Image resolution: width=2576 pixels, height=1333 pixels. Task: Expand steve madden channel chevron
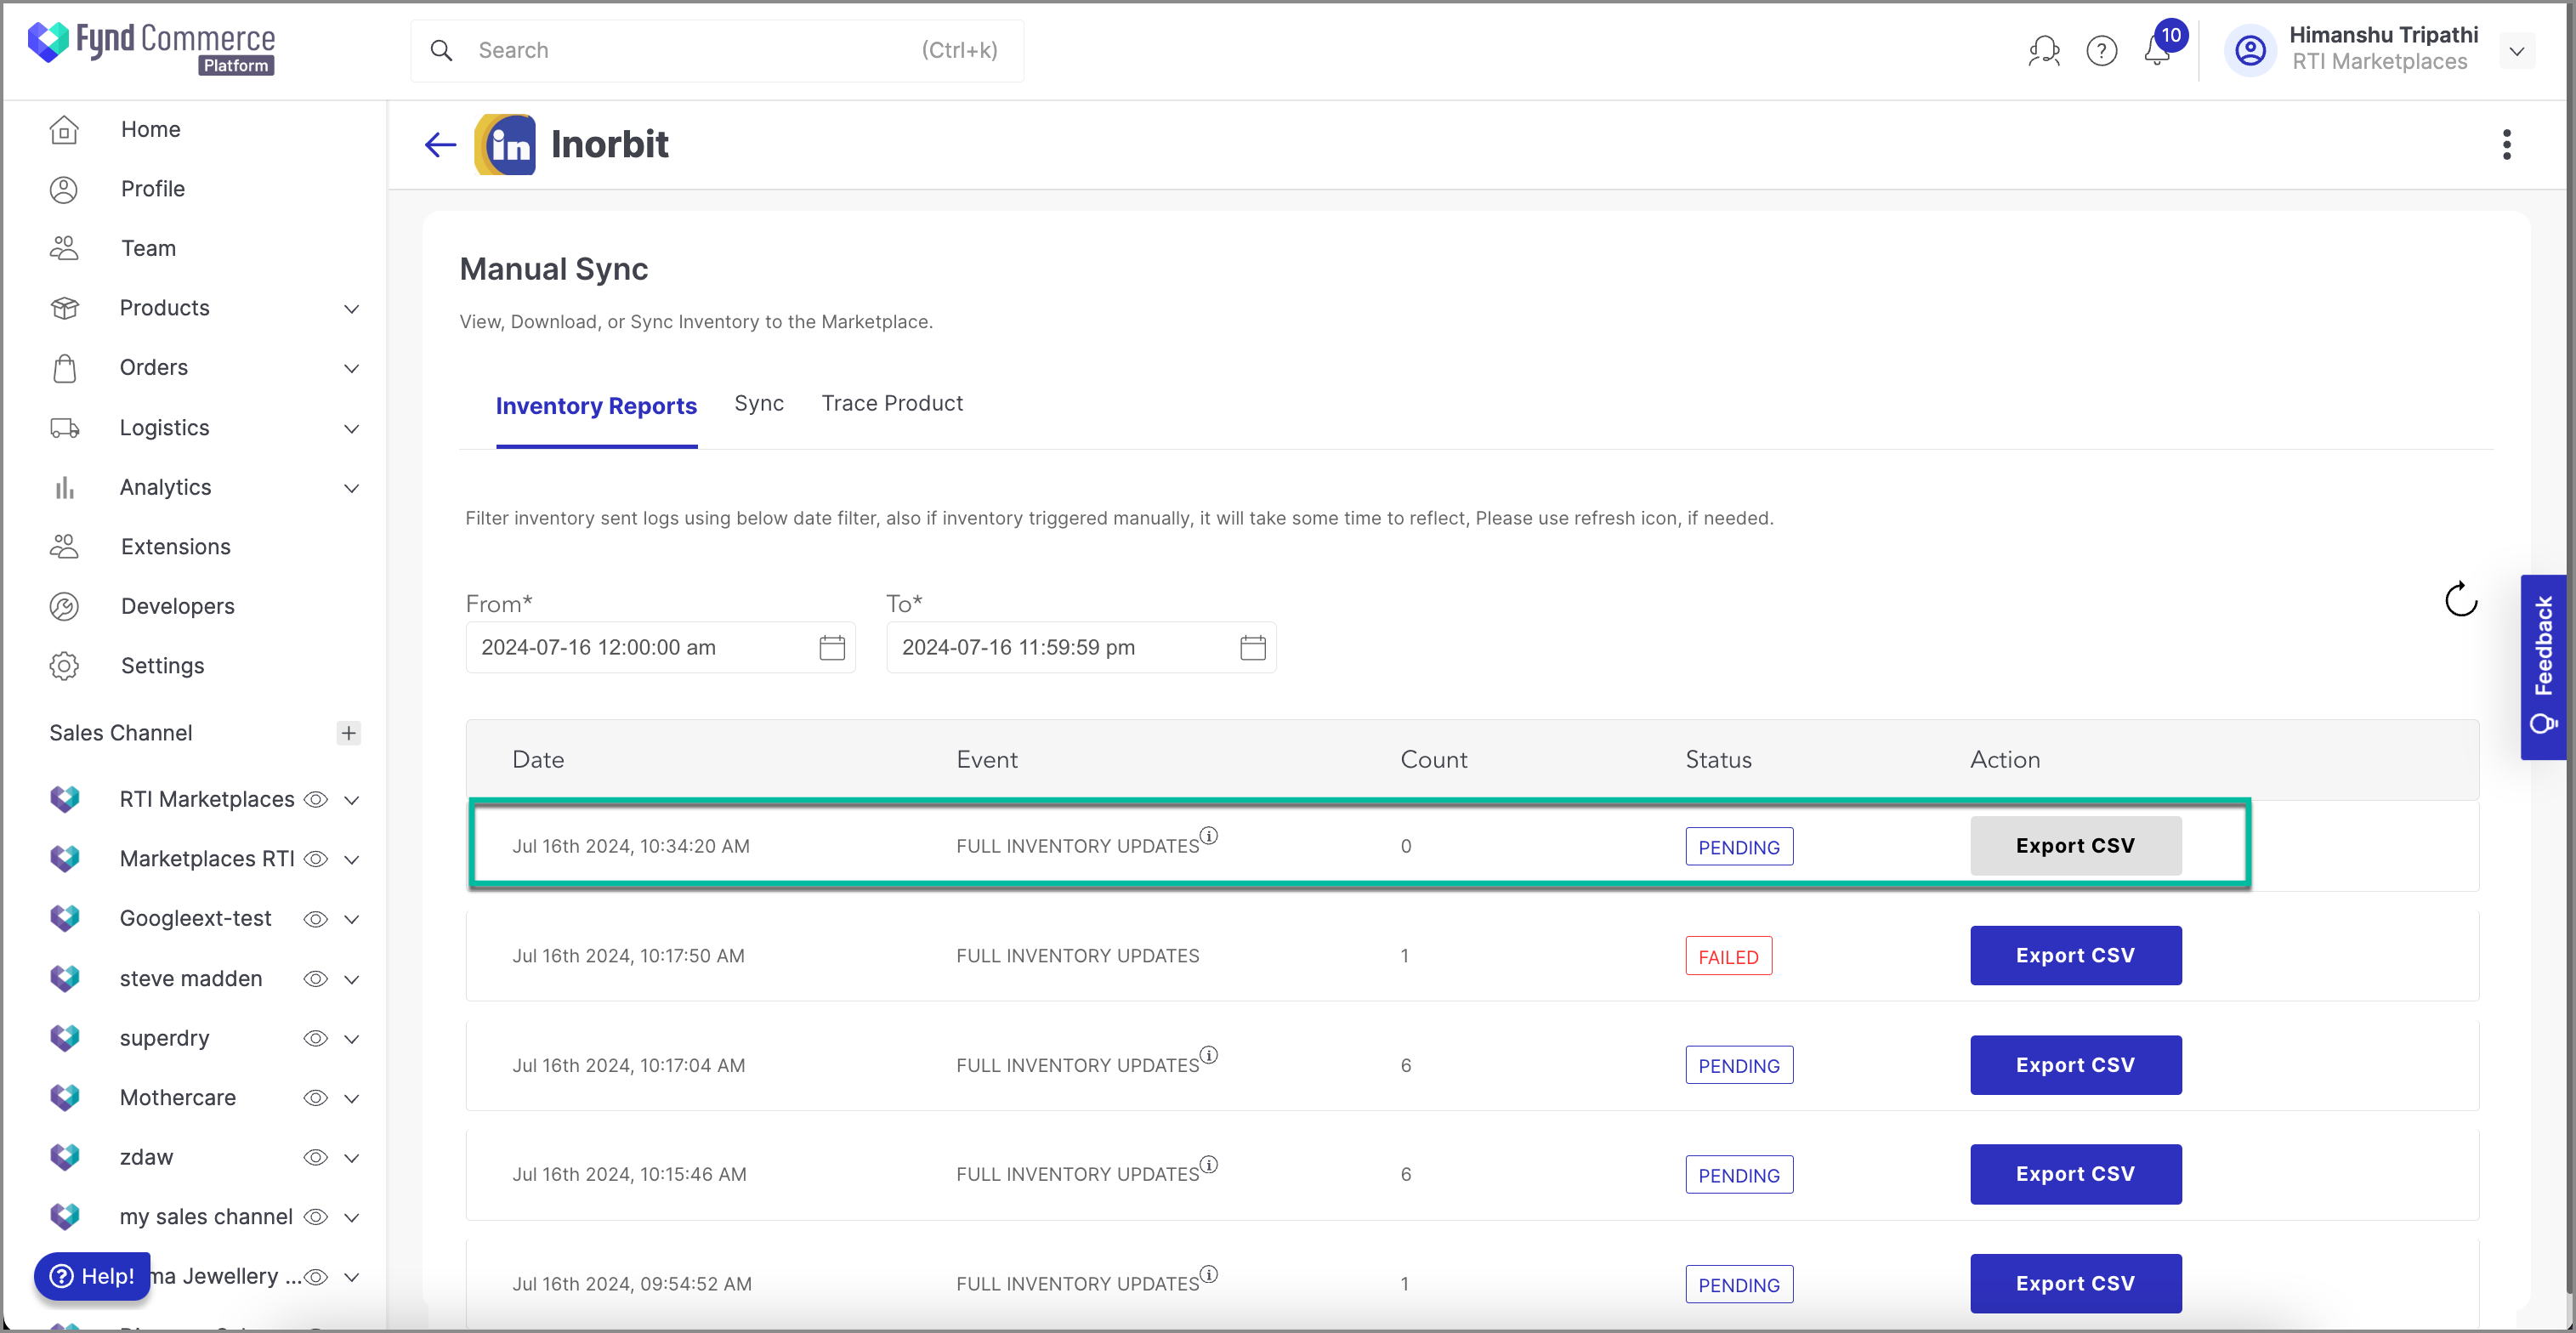(x=351, y=979)
